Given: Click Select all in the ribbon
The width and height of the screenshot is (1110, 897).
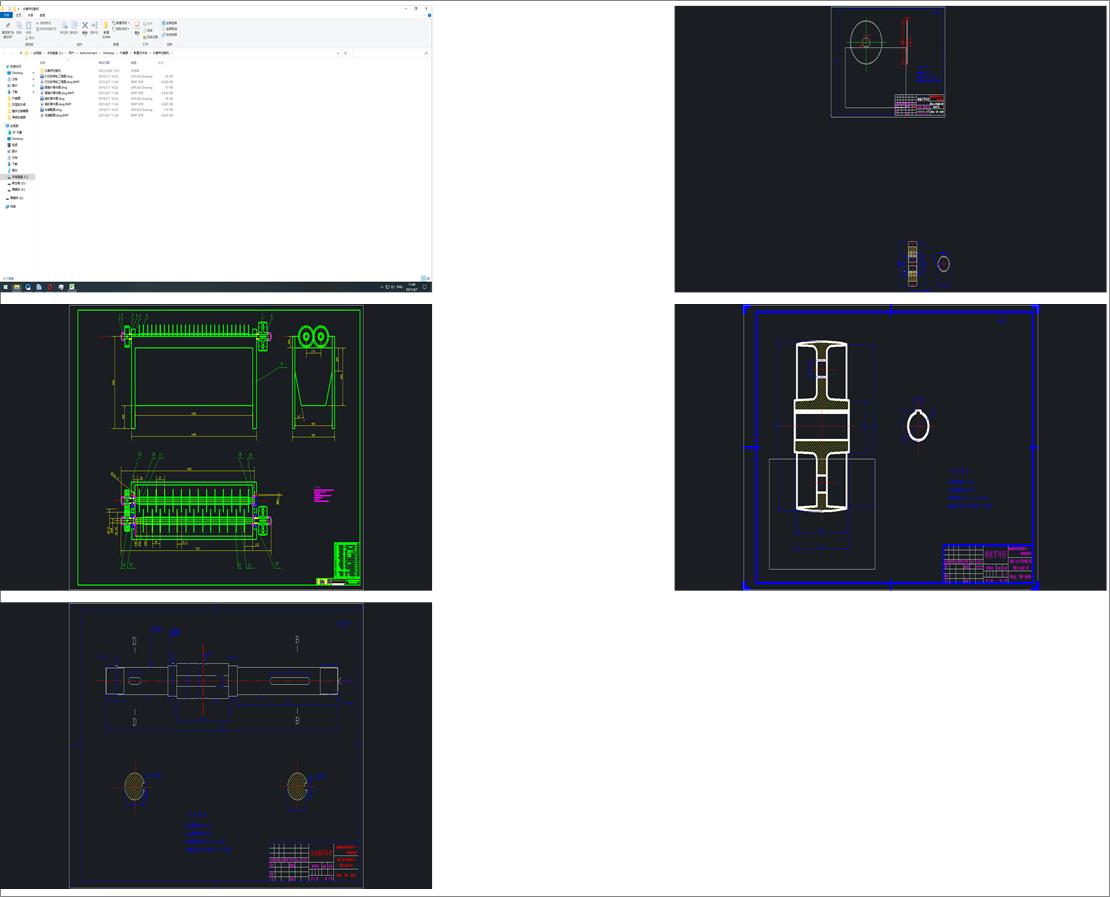Looking at the screenshot, I should coord(169,23).
